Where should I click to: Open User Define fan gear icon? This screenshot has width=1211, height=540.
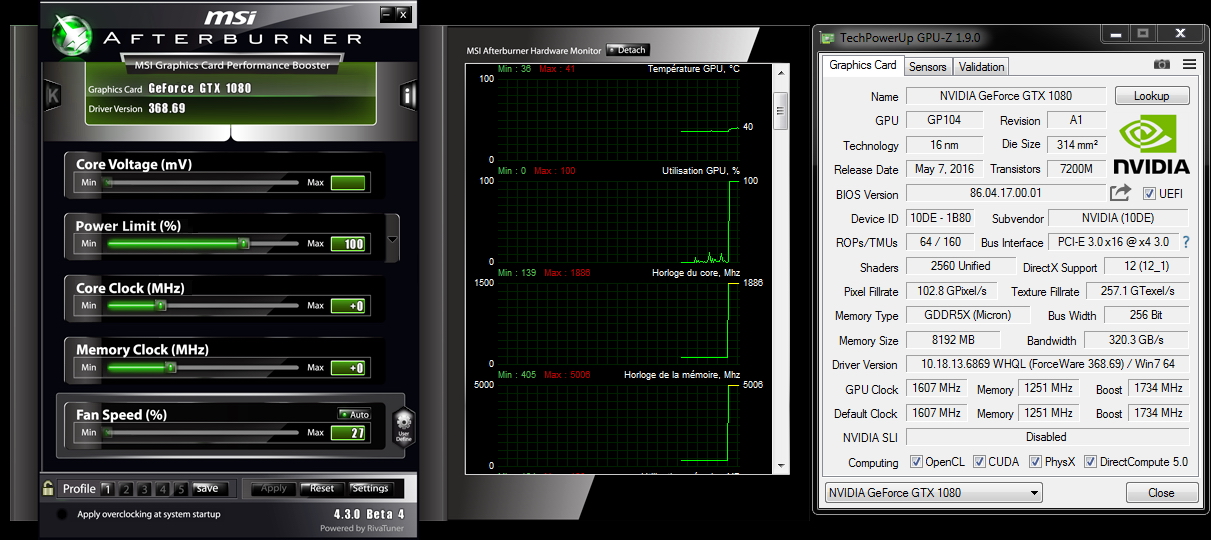(402, 426)
